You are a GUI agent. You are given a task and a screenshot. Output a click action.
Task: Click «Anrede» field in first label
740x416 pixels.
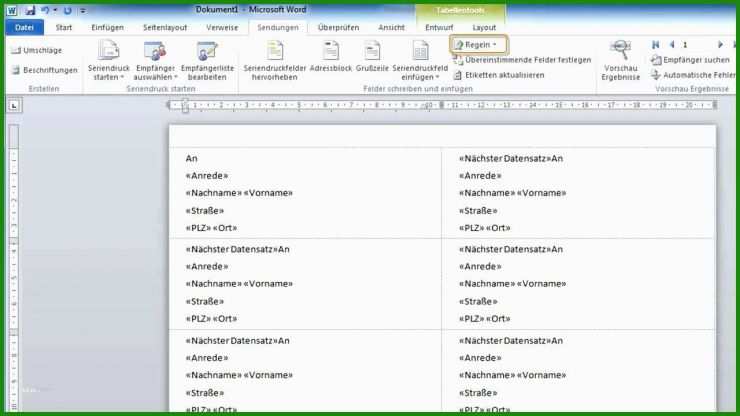click(207, 176)
